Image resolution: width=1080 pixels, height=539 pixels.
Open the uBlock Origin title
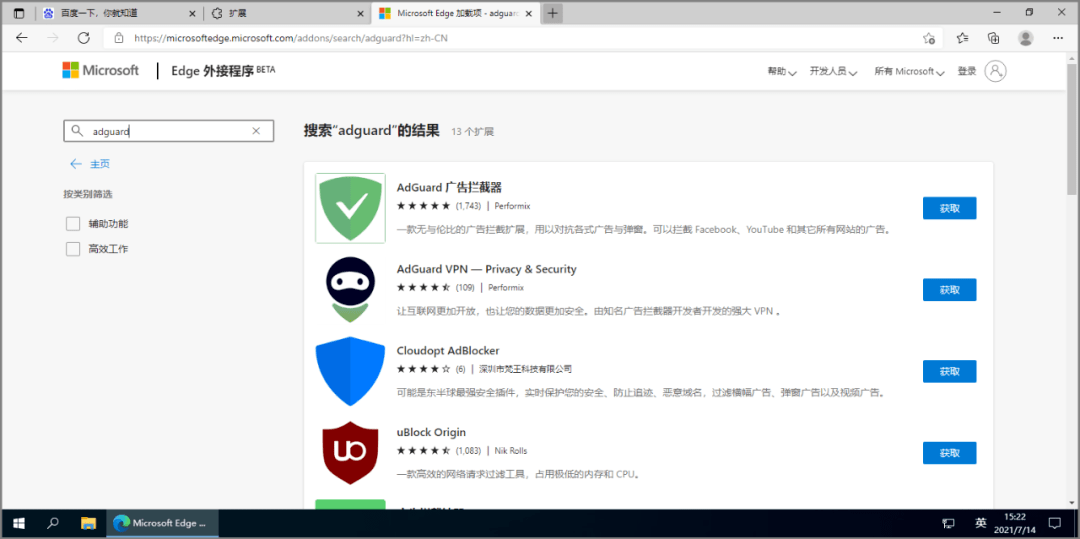coord(431,432)
